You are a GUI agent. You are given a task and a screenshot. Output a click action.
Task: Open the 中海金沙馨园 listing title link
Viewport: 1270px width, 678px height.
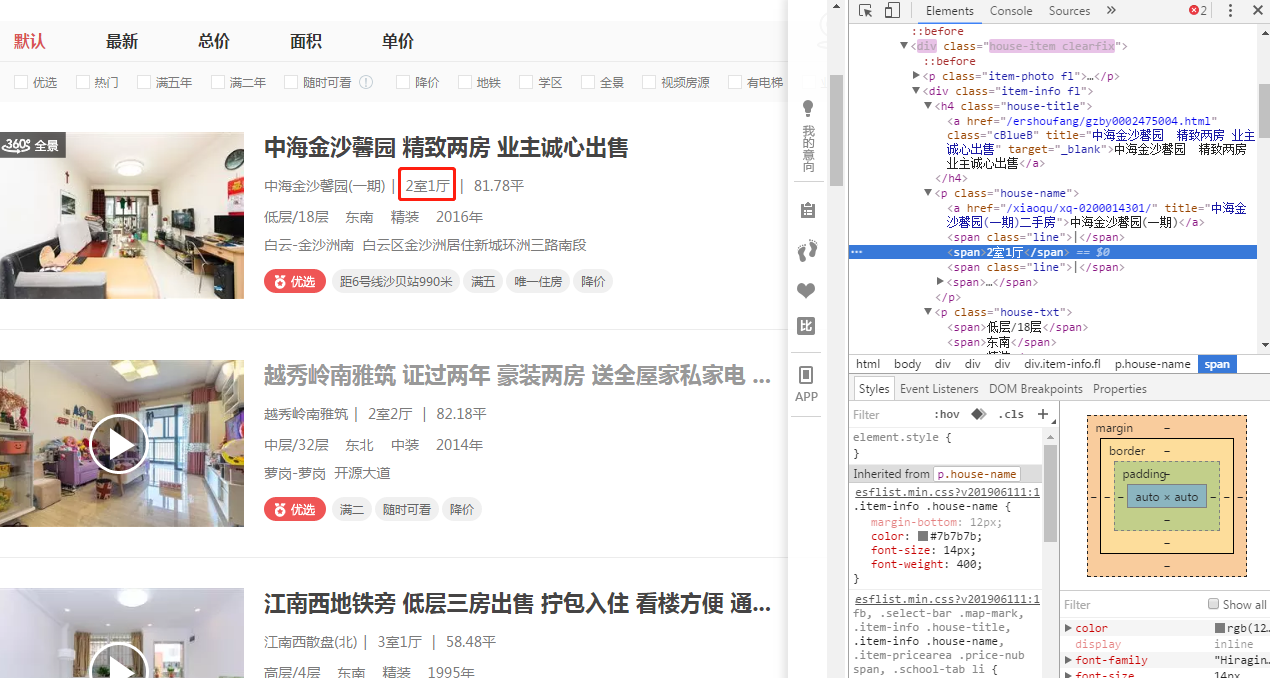[445, 148]
